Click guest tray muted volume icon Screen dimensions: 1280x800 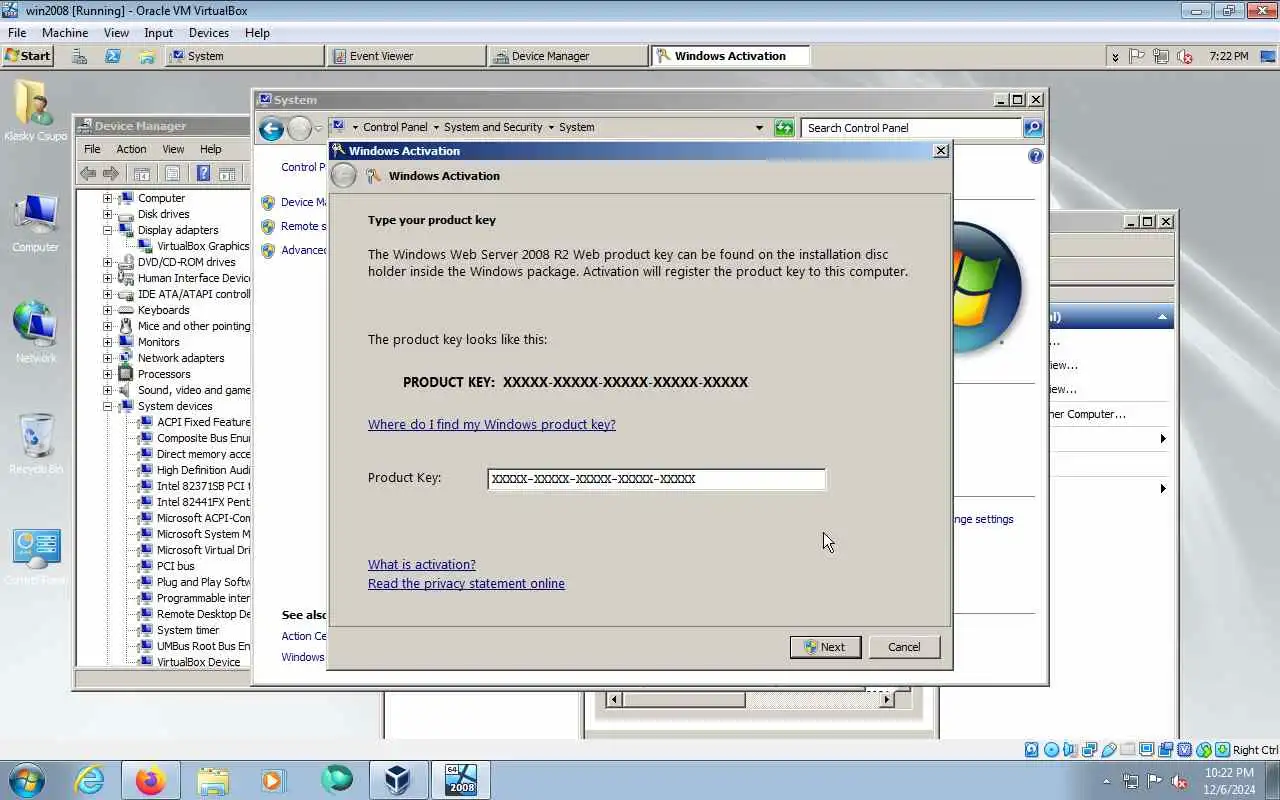tap(1185, 56)
